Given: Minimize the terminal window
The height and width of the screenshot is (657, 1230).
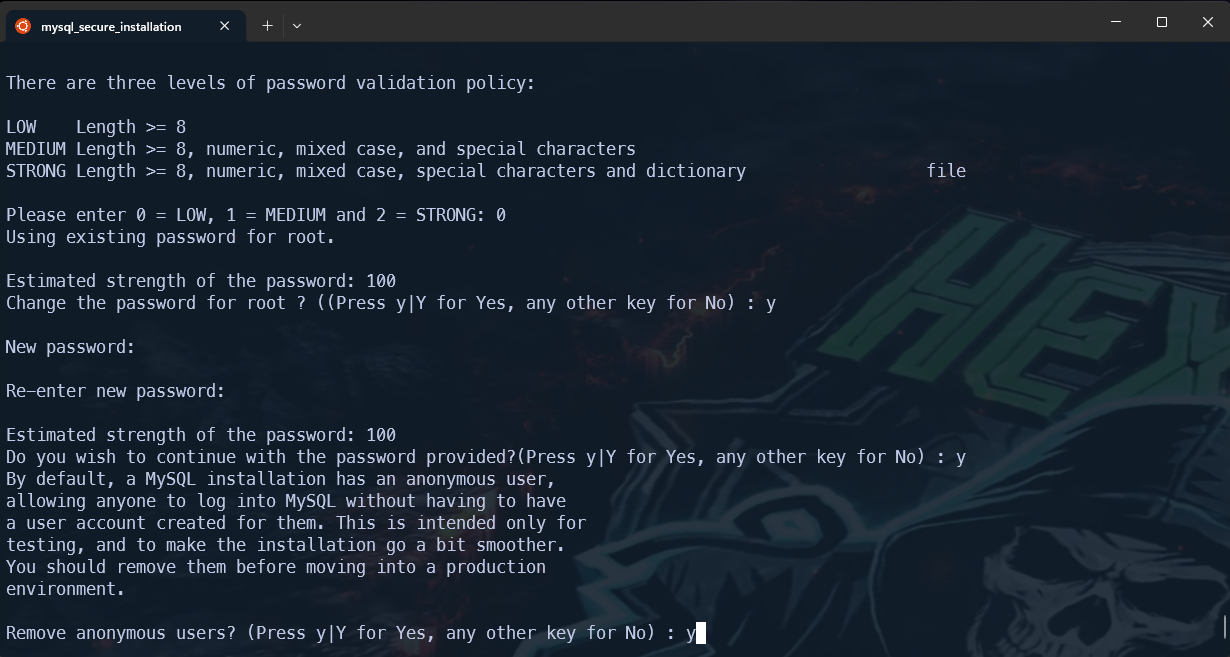Looking at the screenshot, I should [1115, 22].
